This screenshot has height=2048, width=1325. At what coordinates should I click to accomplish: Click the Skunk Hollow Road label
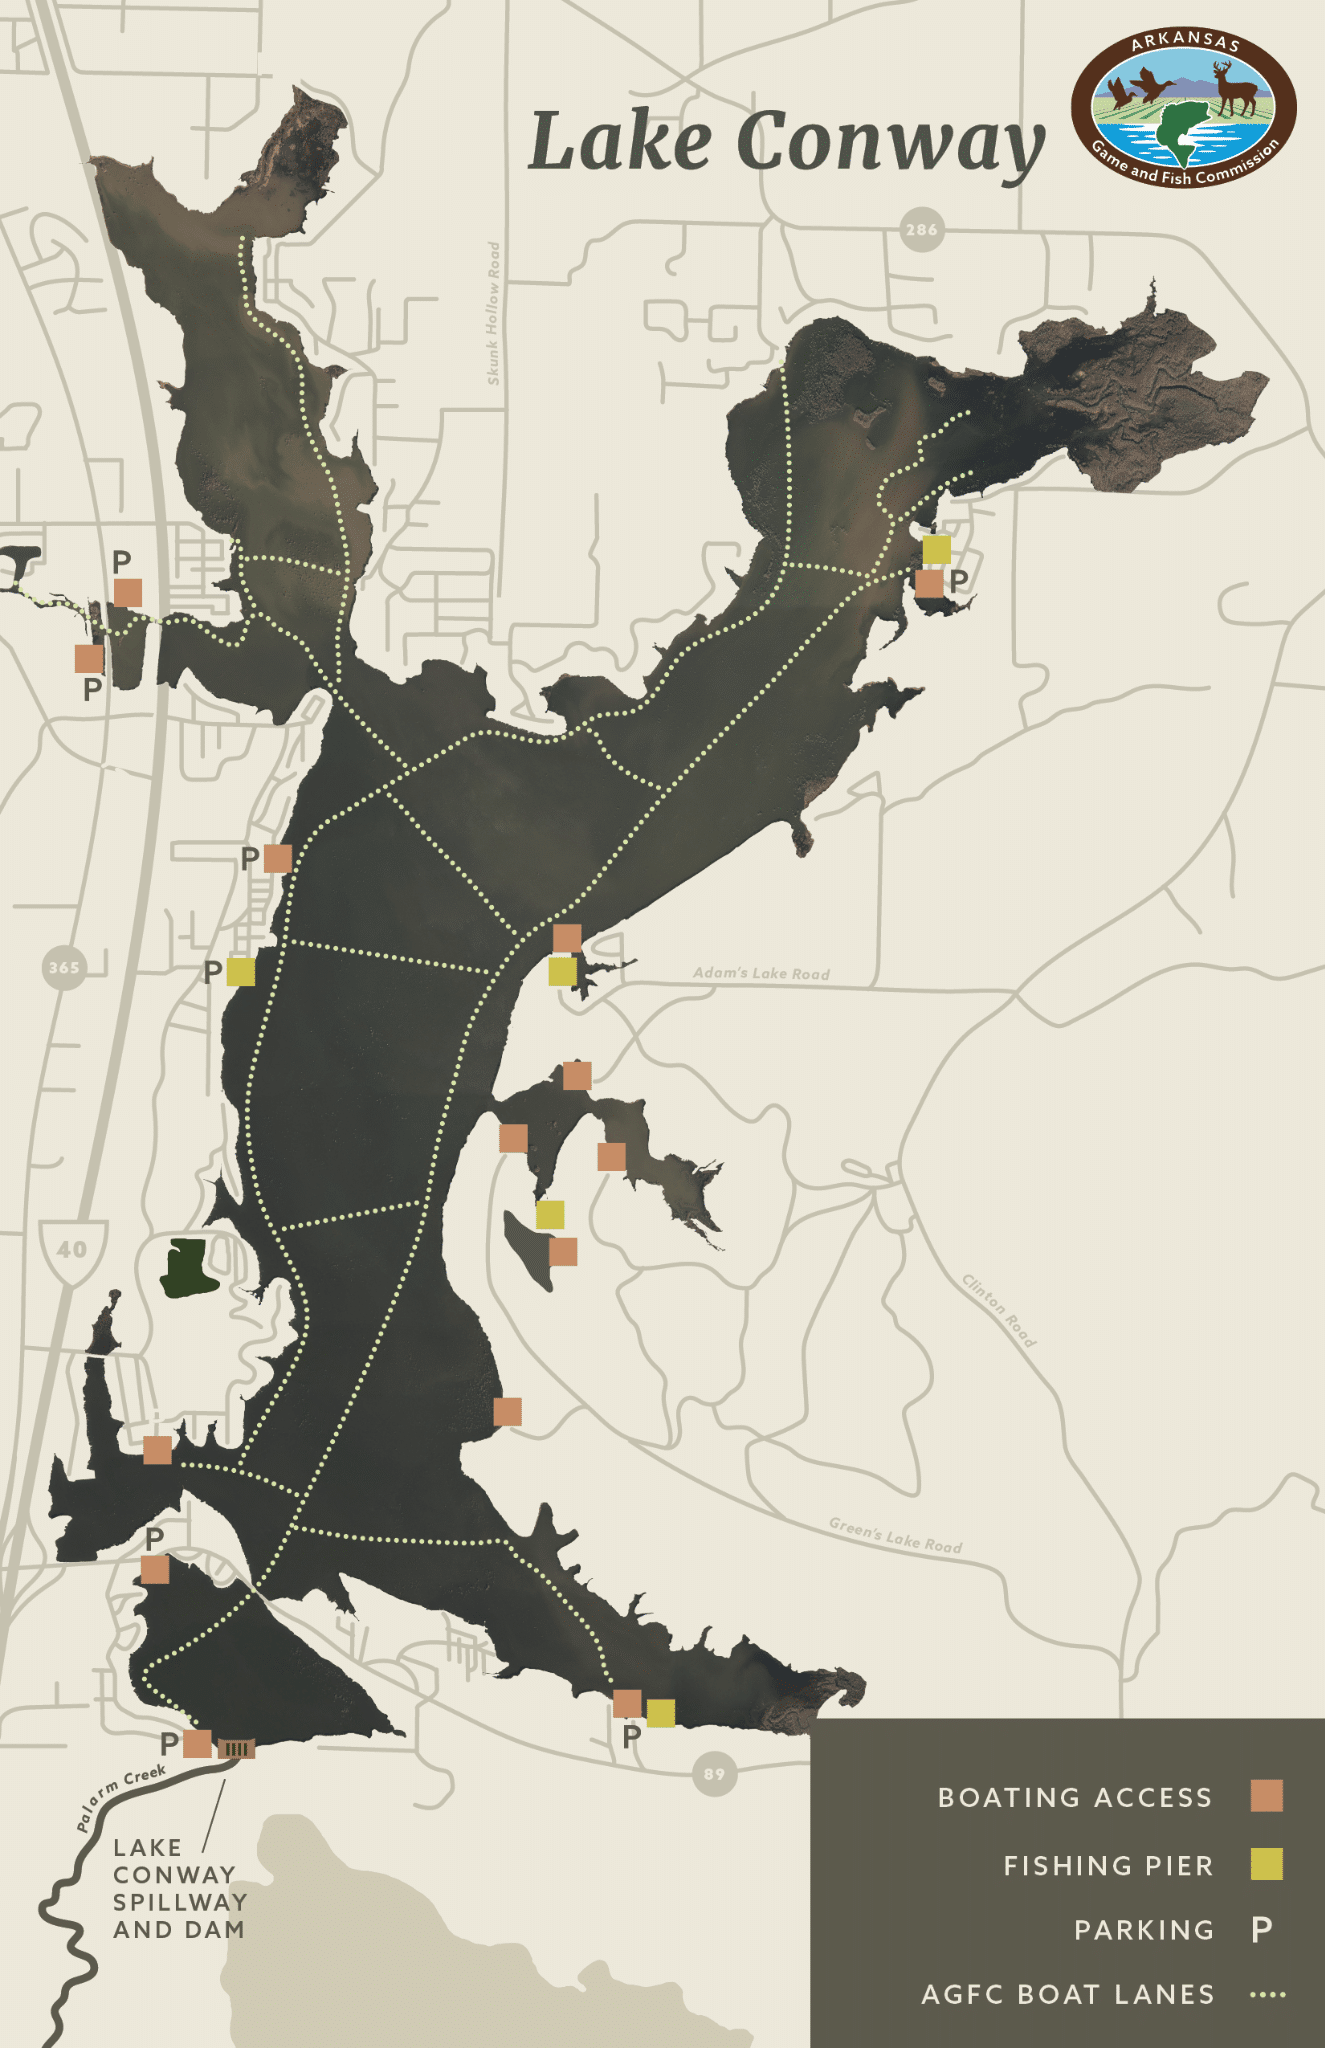tap(493, 313)
